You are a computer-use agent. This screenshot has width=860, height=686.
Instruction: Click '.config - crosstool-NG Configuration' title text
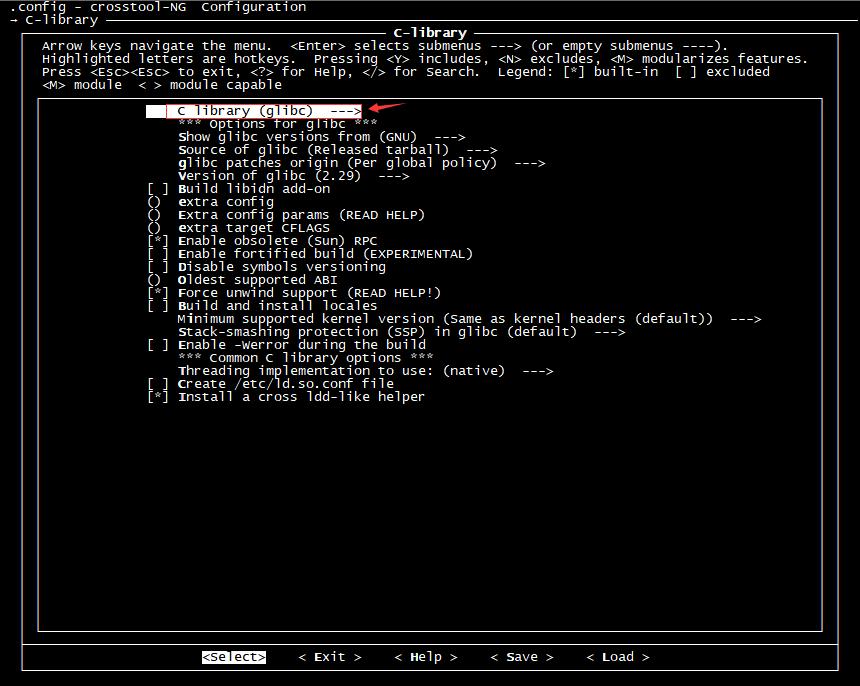(158, 7)
